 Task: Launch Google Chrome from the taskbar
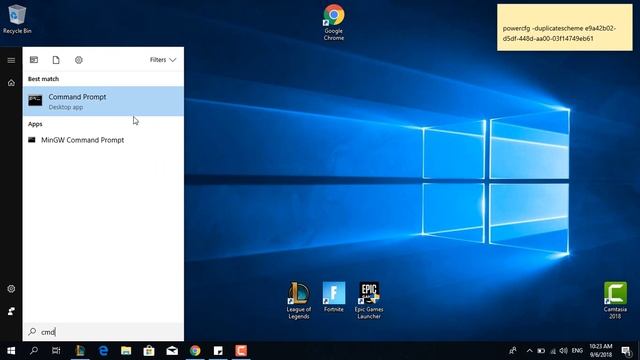point(195,351)
